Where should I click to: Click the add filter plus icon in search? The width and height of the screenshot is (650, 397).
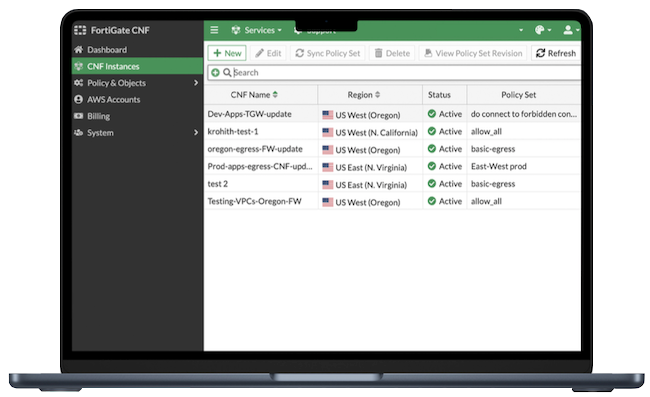point(216,73)
